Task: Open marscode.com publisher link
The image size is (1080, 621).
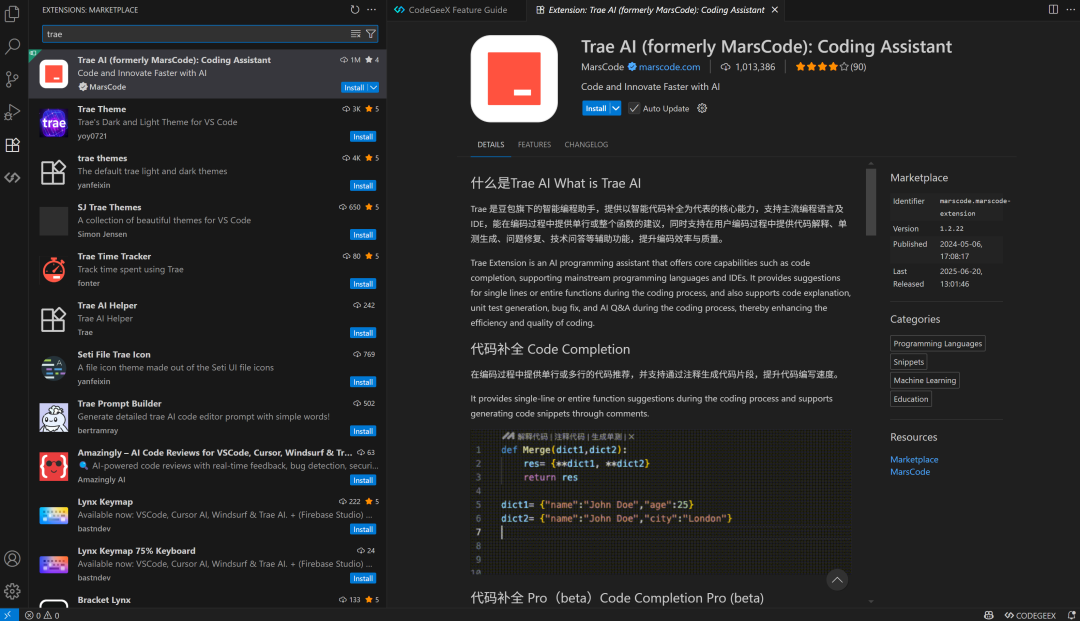Action: point(669,67)
